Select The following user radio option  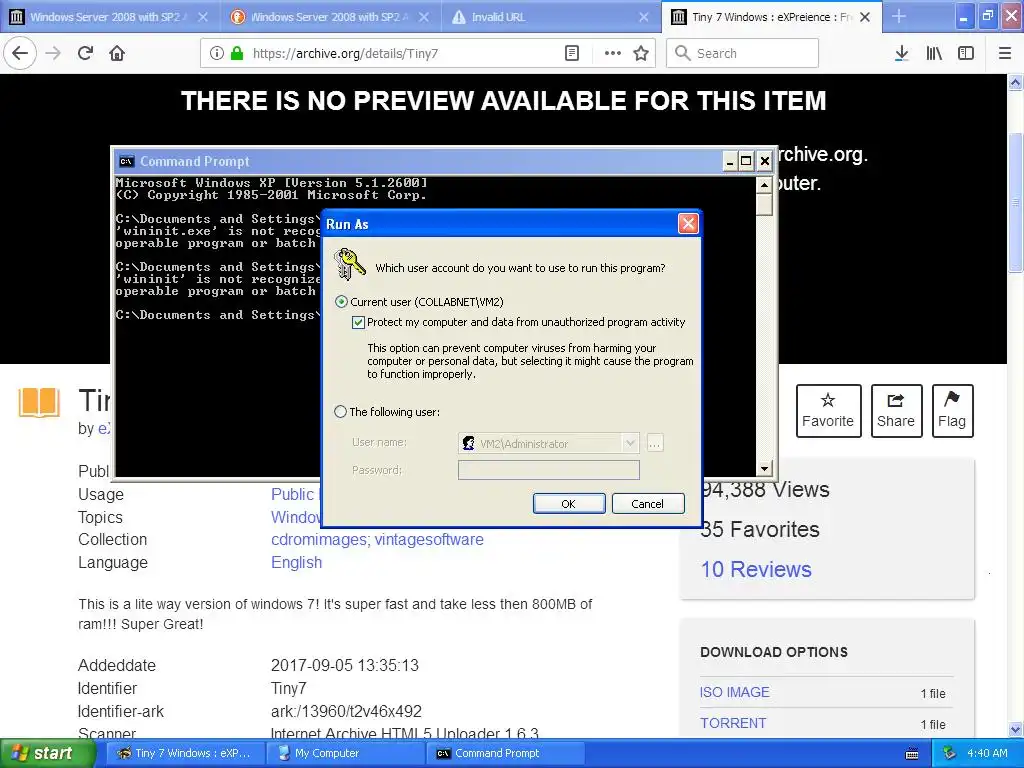[x=340, y=411]
